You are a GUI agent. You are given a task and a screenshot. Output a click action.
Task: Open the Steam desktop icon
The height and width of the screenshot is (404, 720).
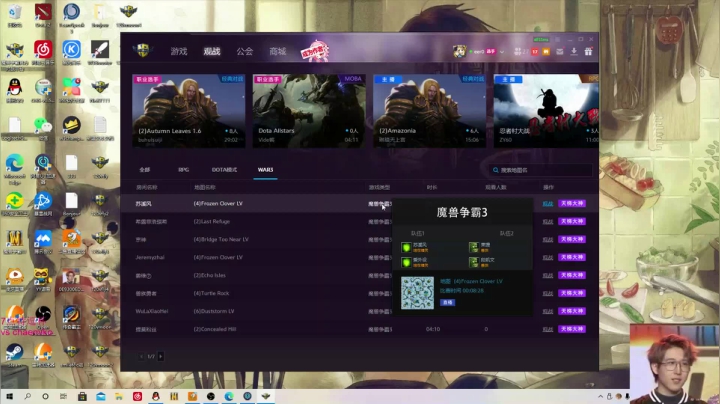coord(15,355)
